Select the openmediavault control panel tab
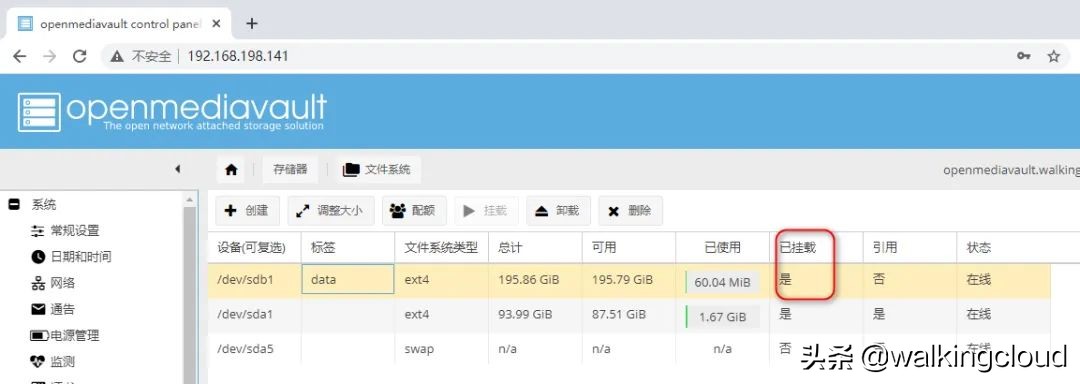Viewport: 1080px width, 384px height. [x=118, y=23]
